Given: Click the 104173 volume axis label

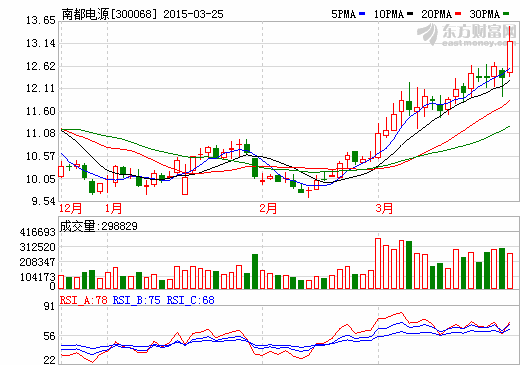Looking at the screenshot, I should (x=38, y=277).
